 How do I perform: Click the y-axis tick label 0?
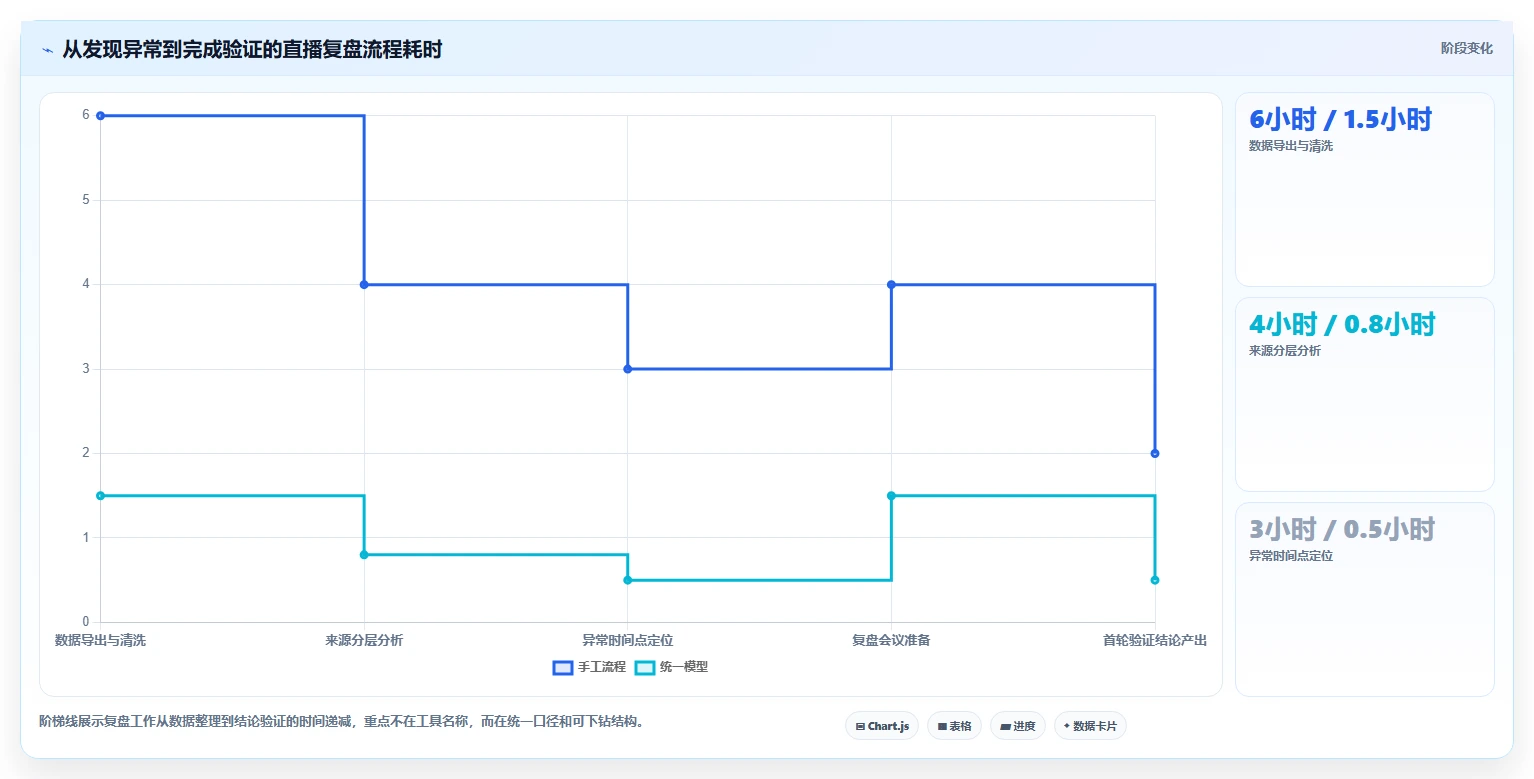click(86, 622)
